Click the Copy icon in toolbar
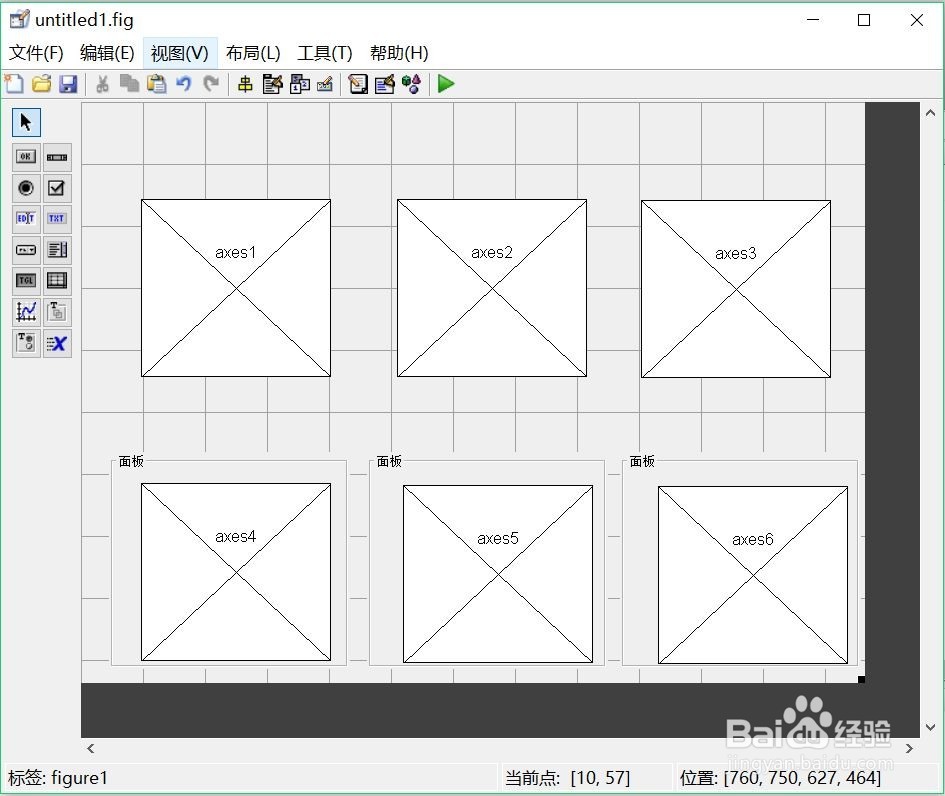The height and width of the screenshot is (796, 945). pyautogui.click(x=129, y=84)
